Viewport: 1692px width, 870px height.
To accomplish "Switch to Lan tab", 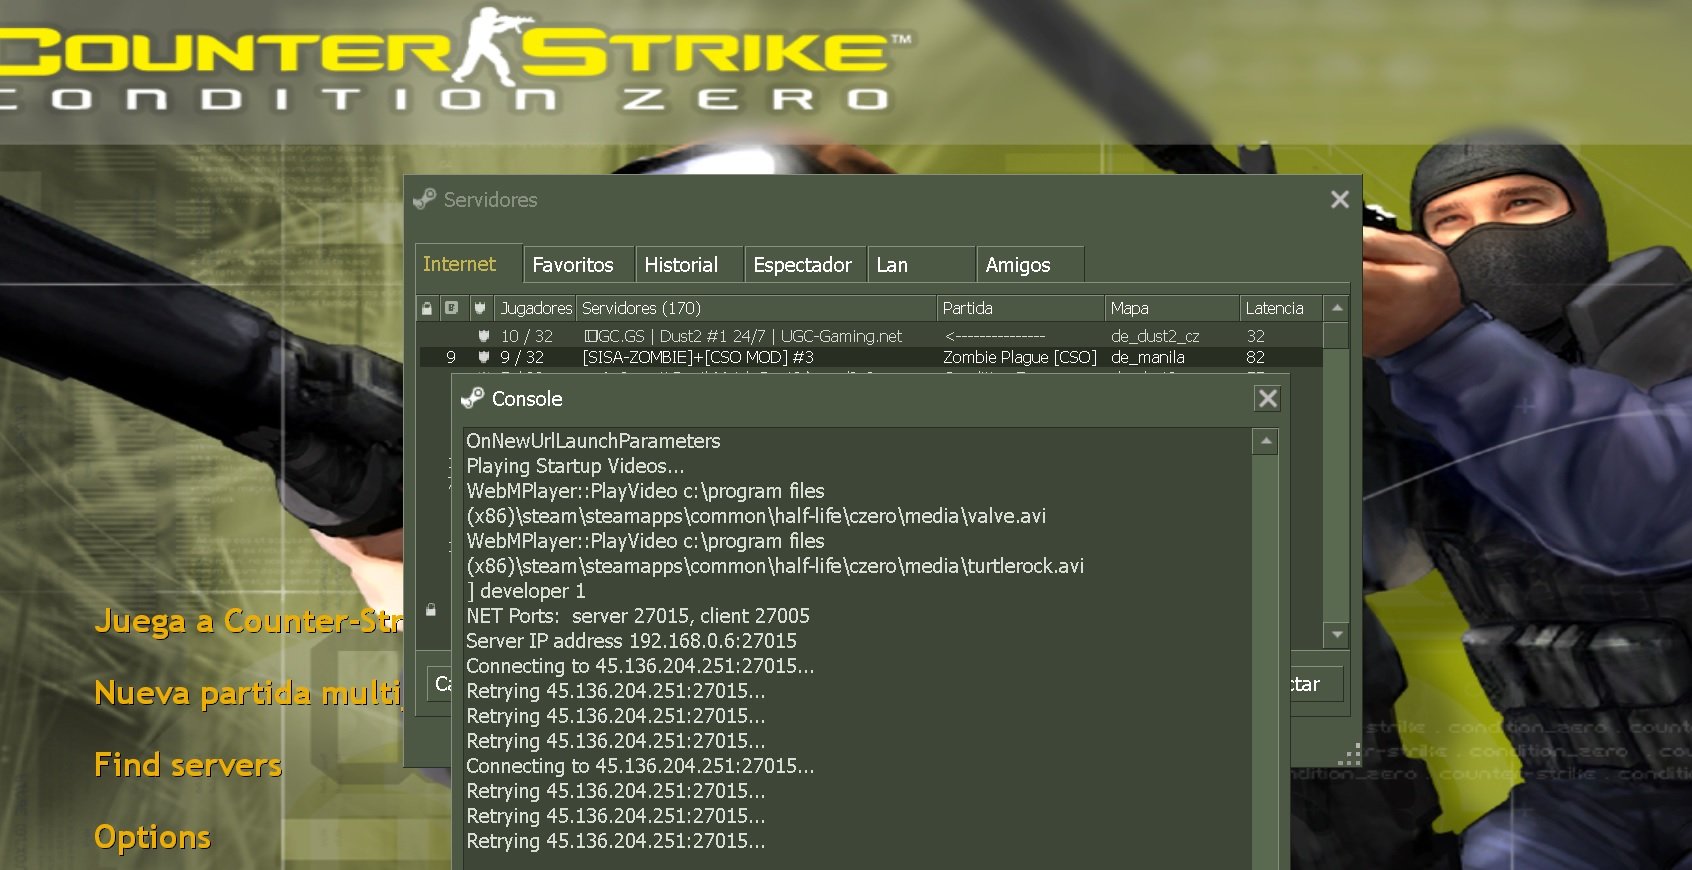I will click(892, 265).
